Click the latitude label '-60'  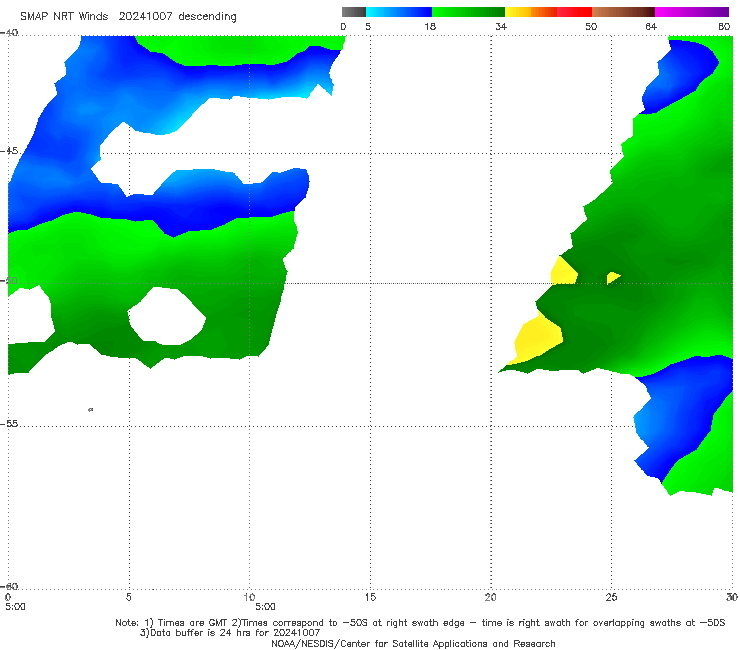pos(9,586)
